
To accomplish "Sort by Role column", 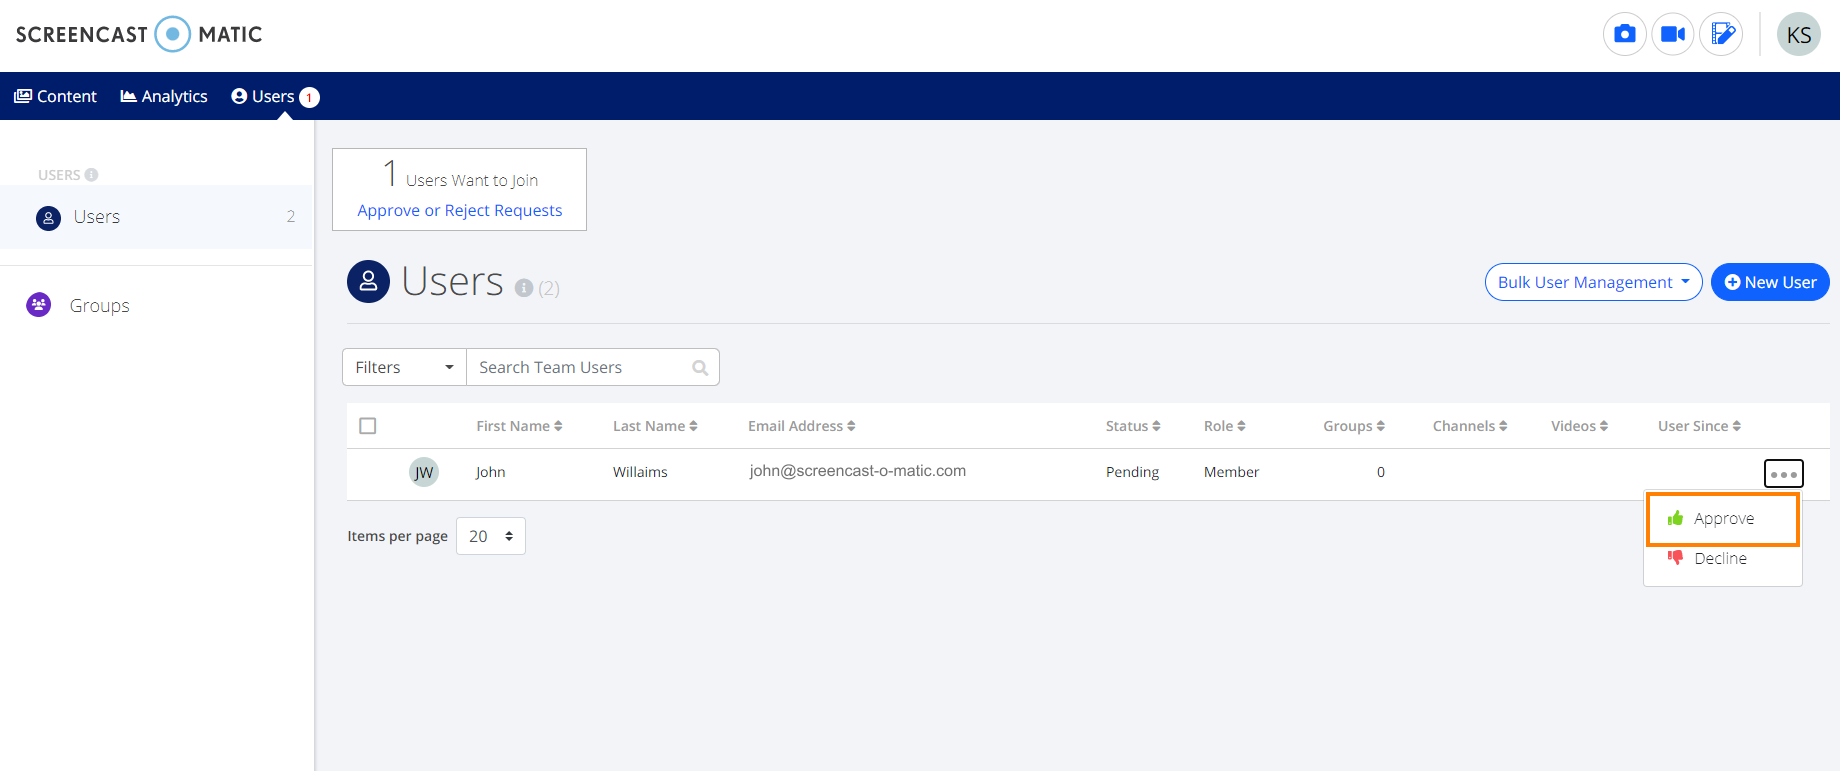I will 1224,426.
